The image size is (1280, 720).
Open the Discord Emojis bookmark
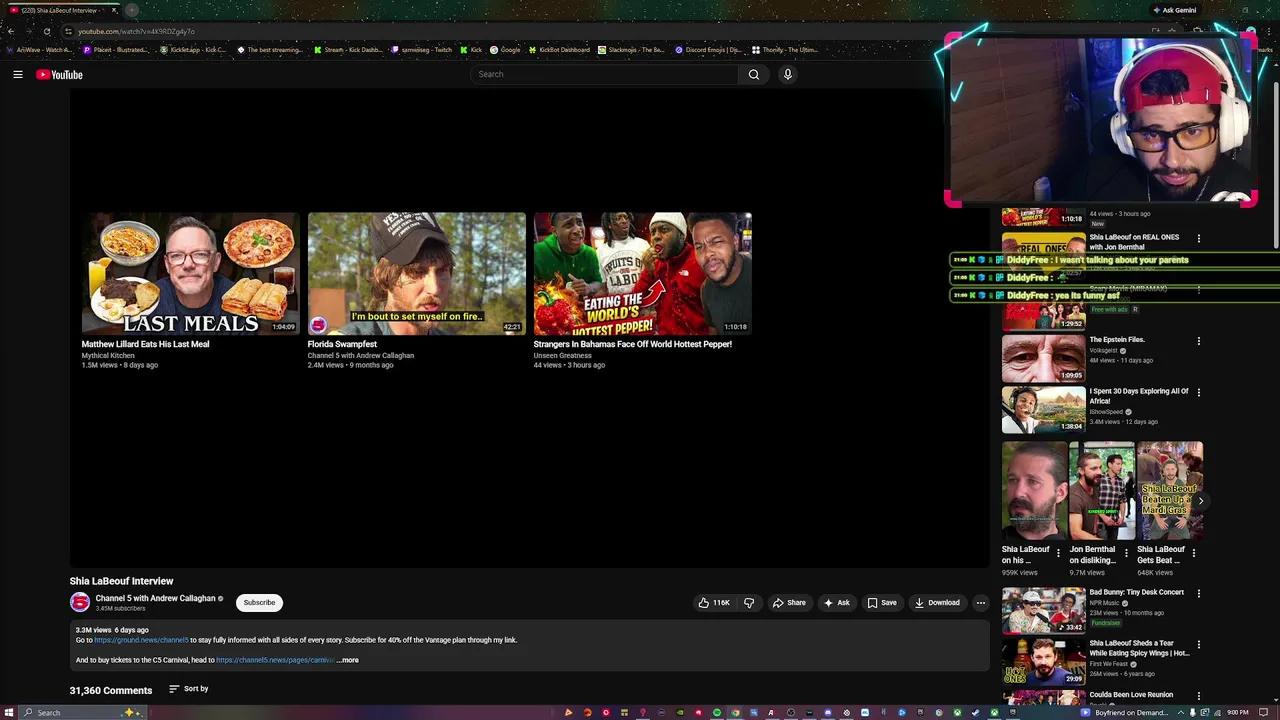click(x=708, y=50)
